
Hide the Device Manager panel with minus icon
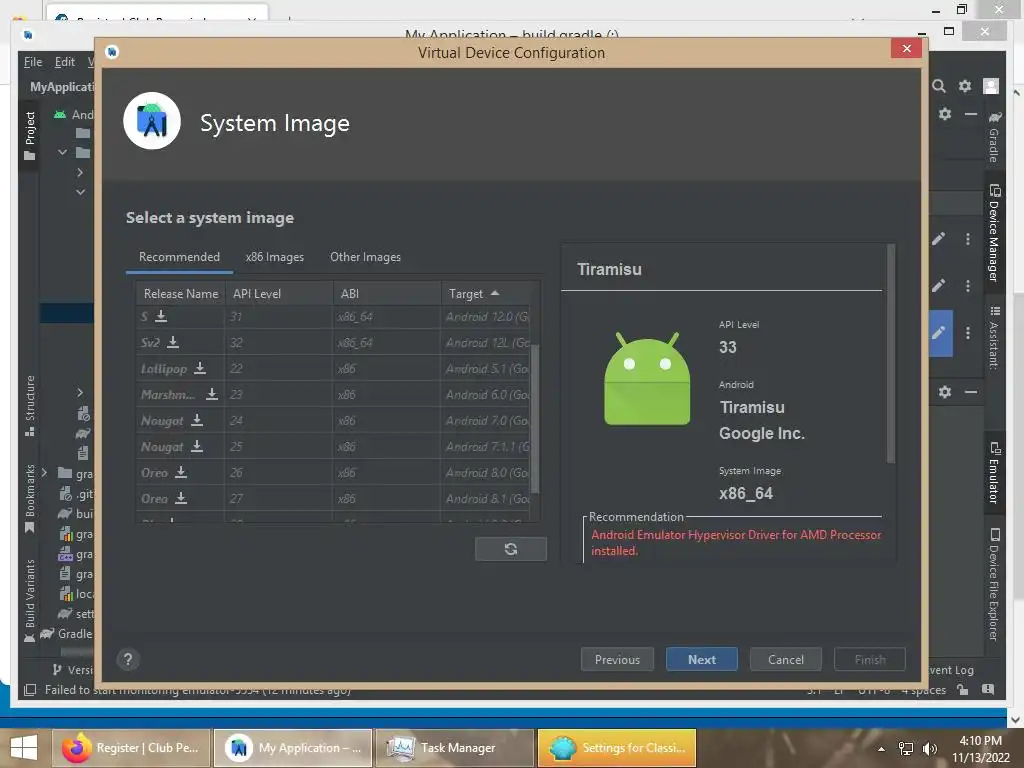pos(971,114)
